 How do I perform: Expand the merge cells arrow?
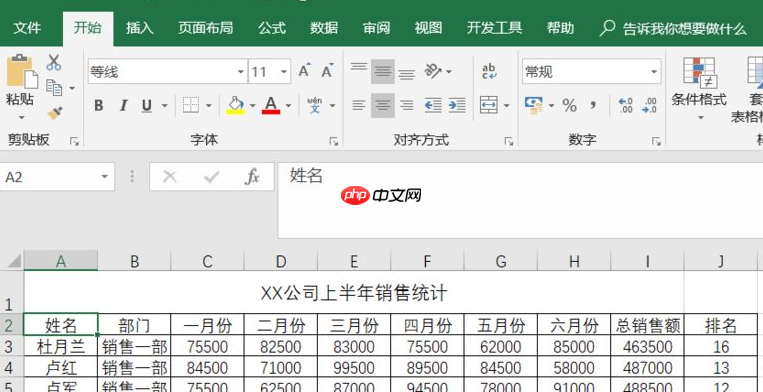click(x=507, y=106)
